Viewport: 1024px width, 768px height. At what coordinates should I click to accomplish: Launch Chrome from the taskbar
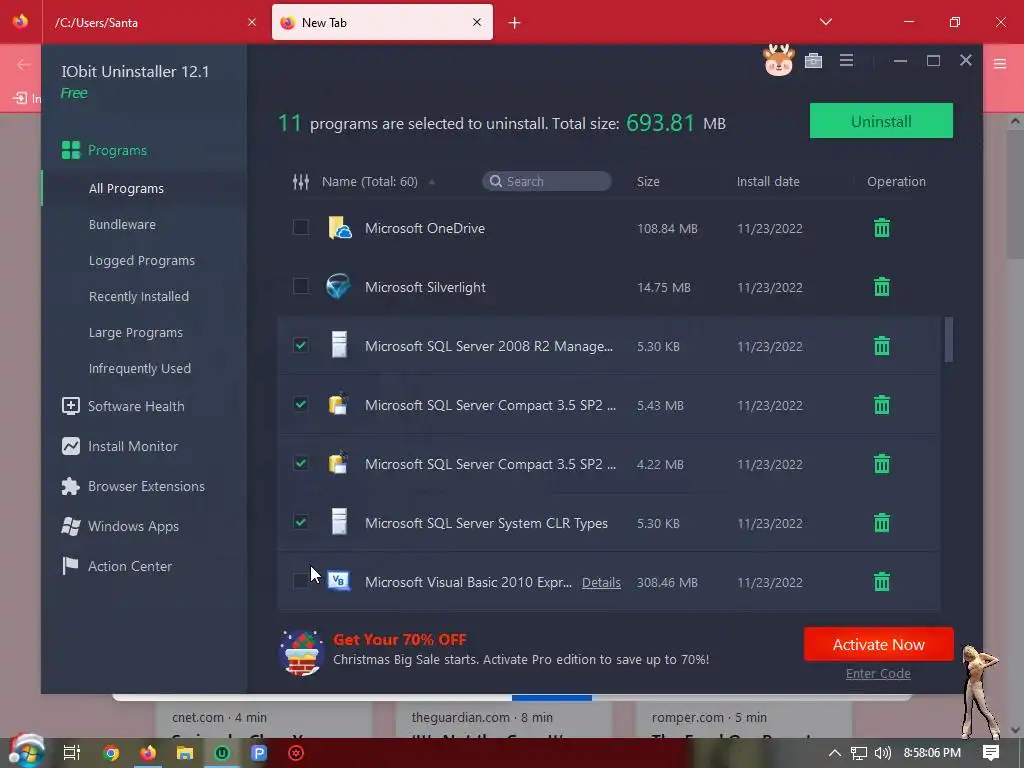111,753
